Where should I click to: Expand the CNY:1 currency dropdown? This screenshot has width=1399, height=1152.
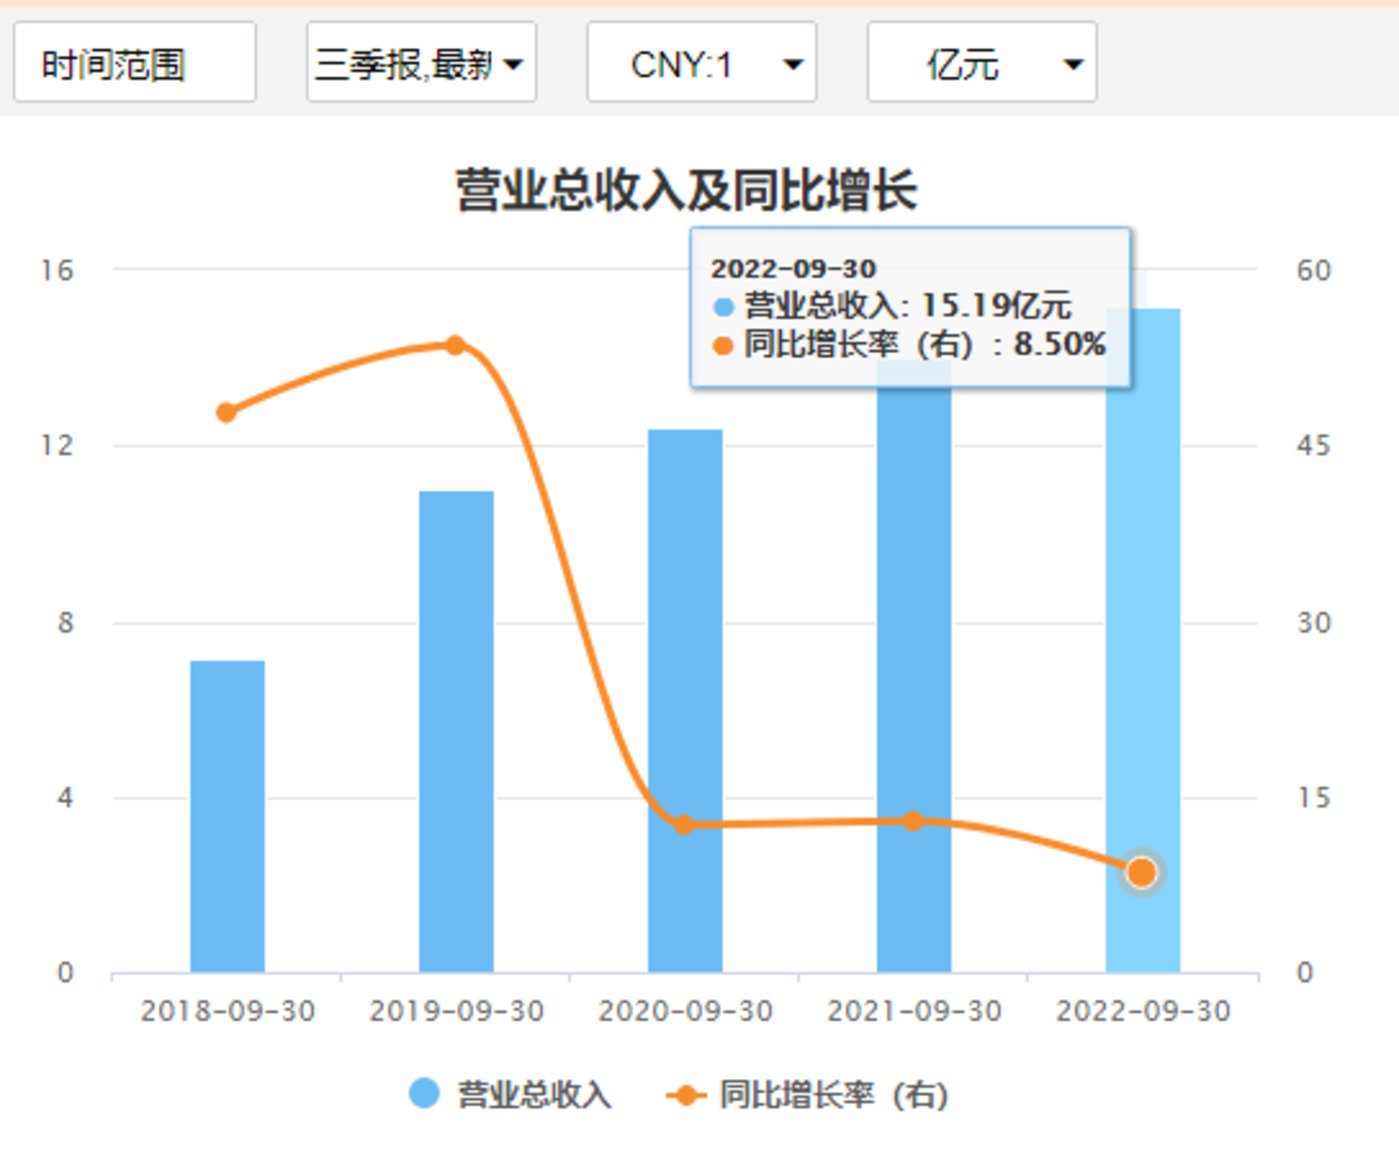click(x=702, y=63)
